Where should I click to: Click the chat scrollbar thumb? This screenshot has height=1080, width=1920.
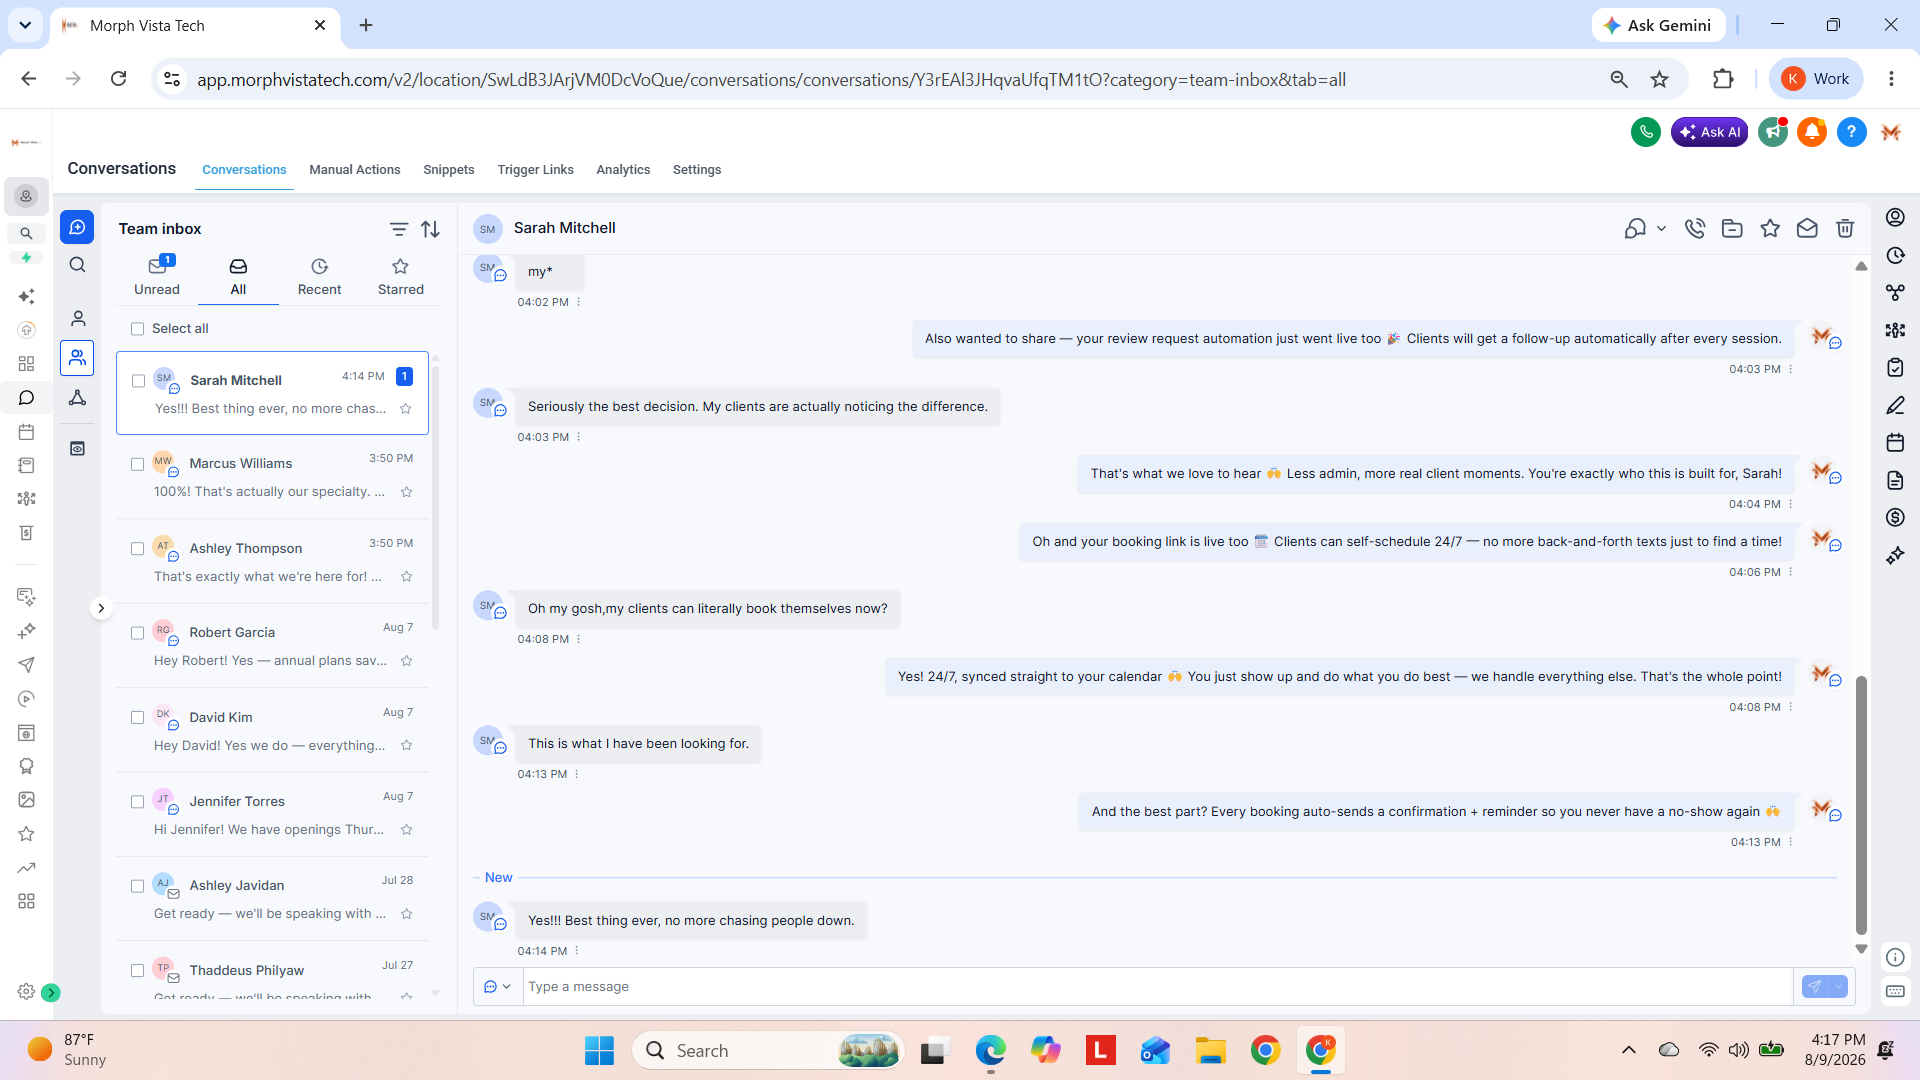1861,805
